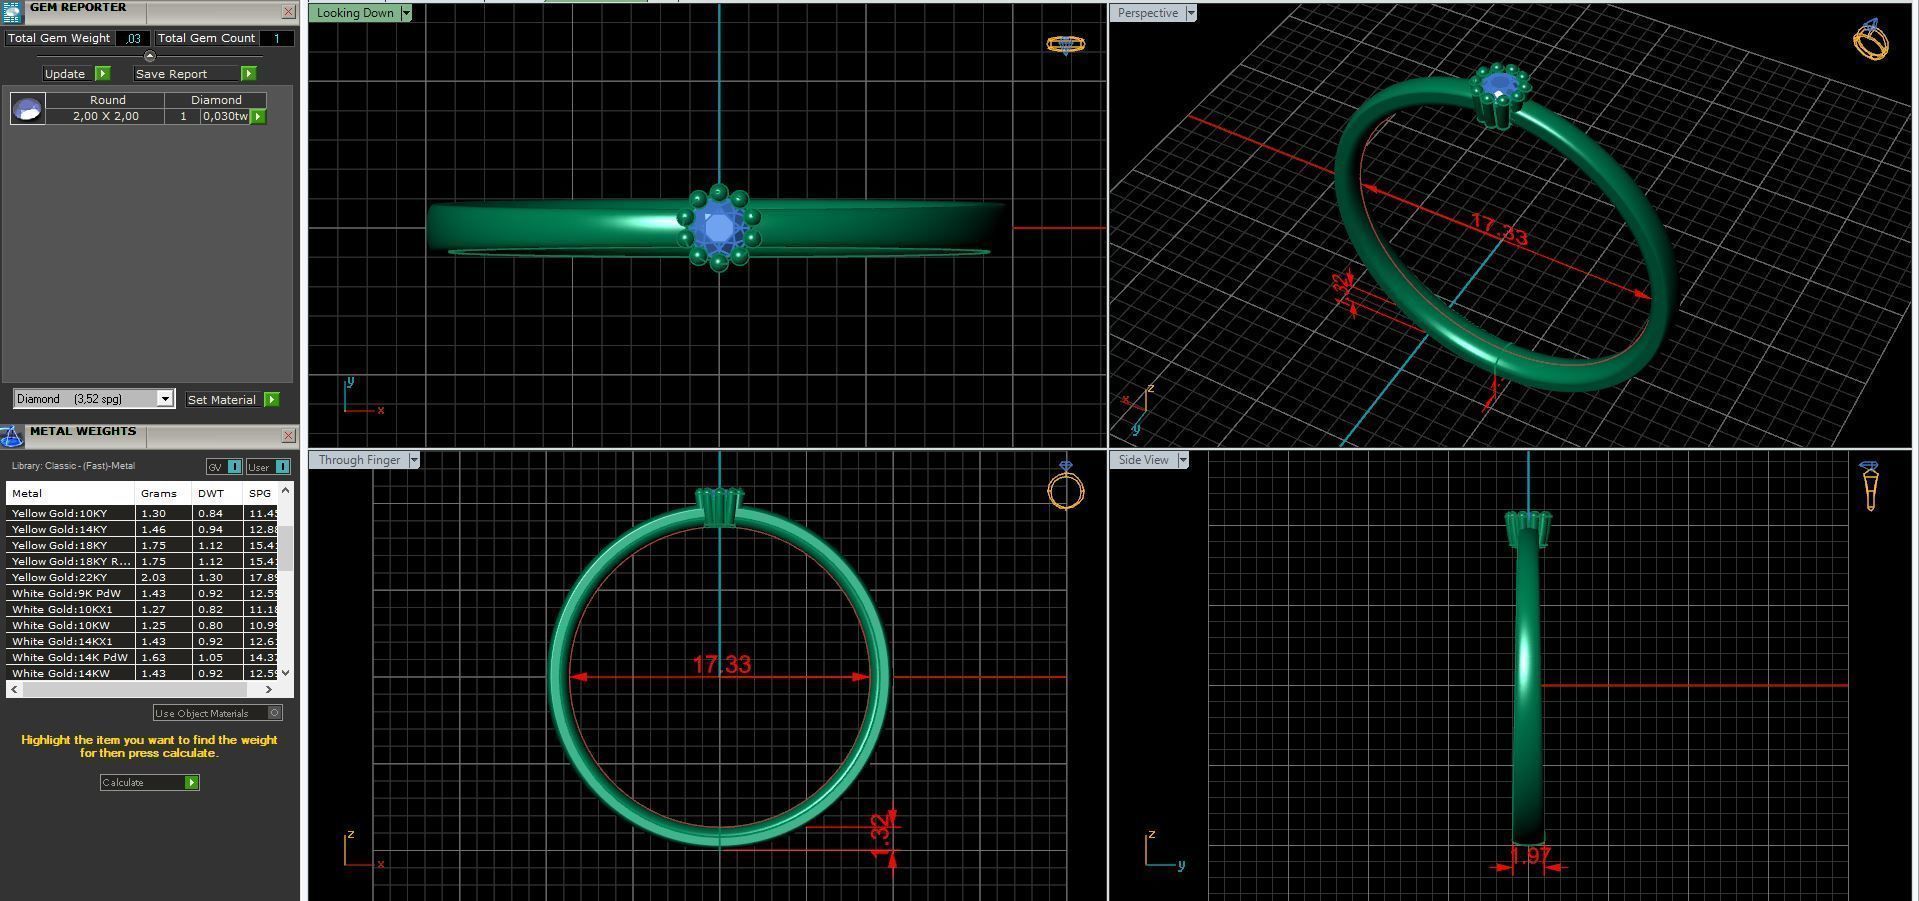Click the green arrow next to Update
This screenshot has width=1919, height=901.
[102, 73]
